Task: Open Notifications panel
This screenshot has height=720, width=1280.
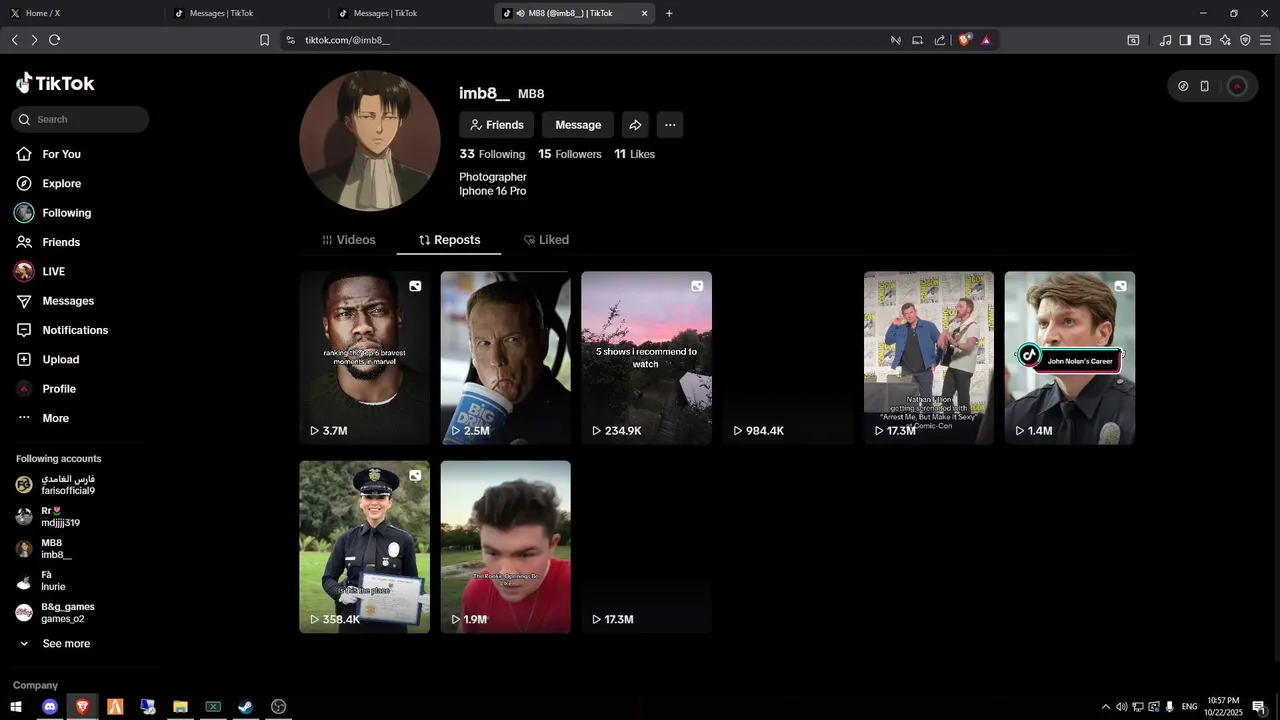Action: point(62,330)
